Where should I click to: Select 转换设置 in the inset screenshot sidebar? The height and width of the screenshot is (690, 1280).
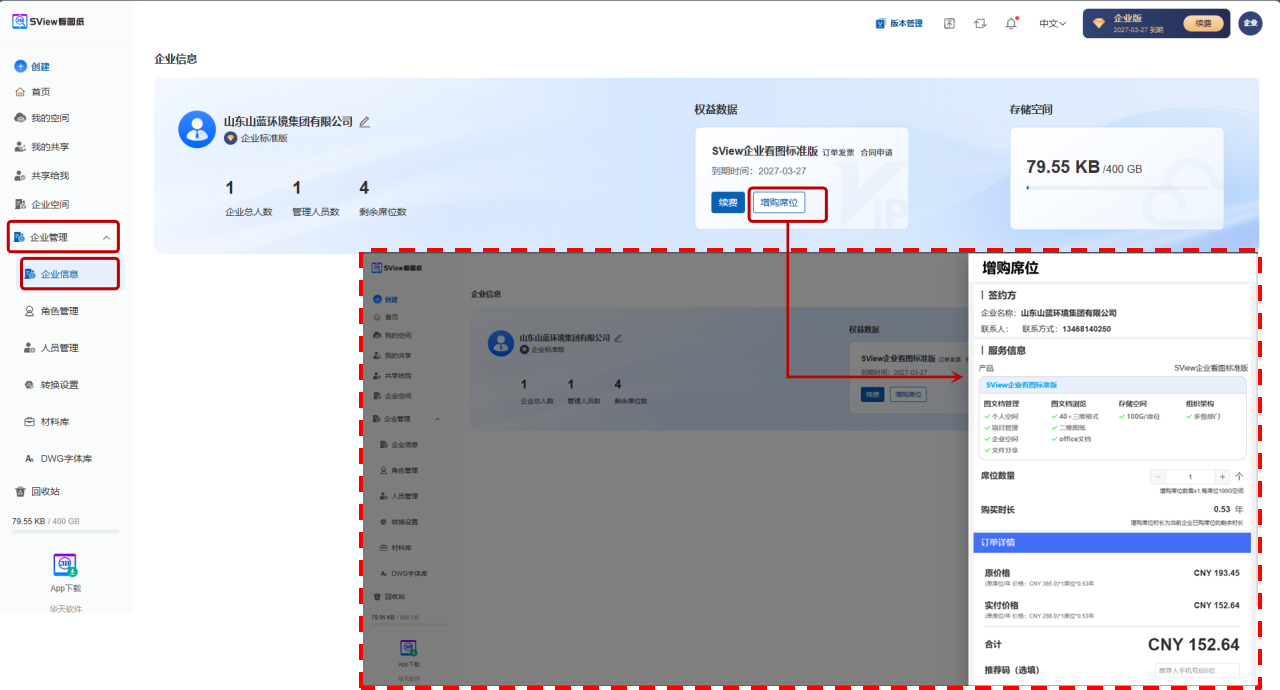tap(398, 522)
